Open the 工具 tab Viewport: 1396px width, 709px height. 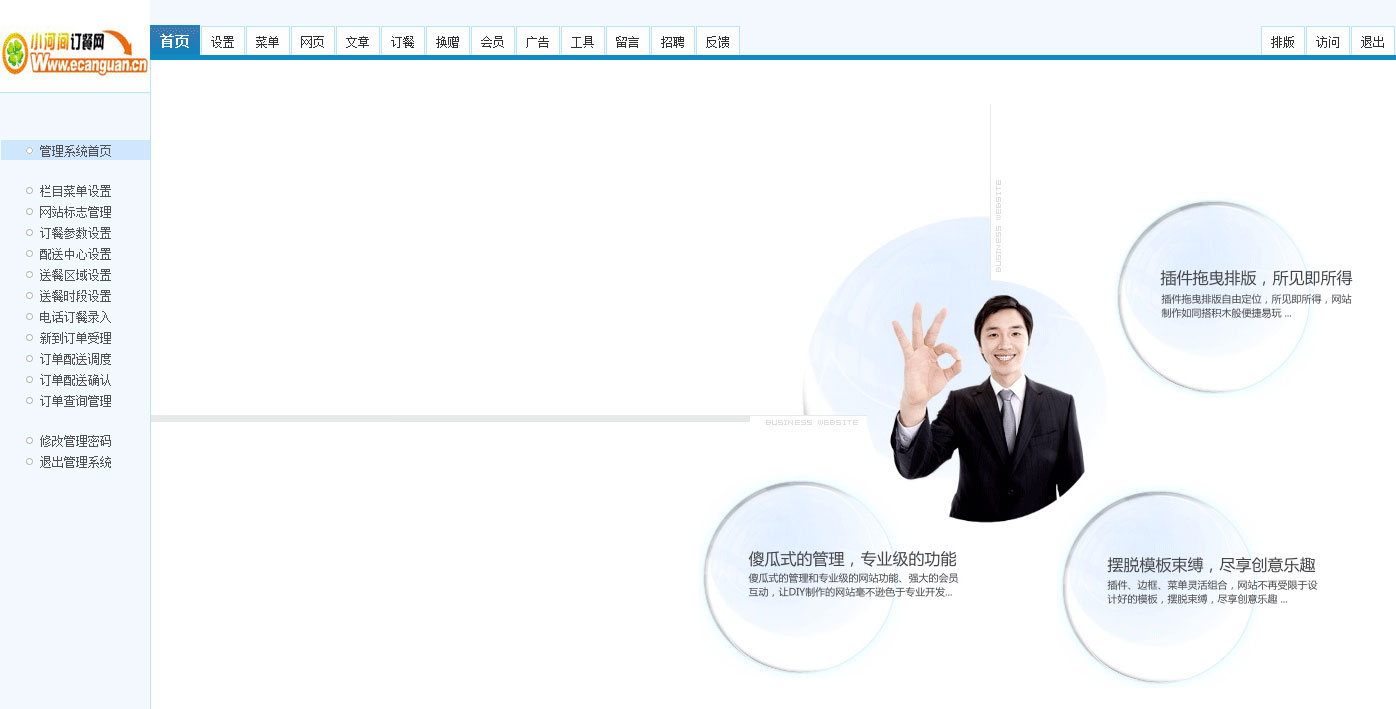pyautogui.click(x=583, y=42)
